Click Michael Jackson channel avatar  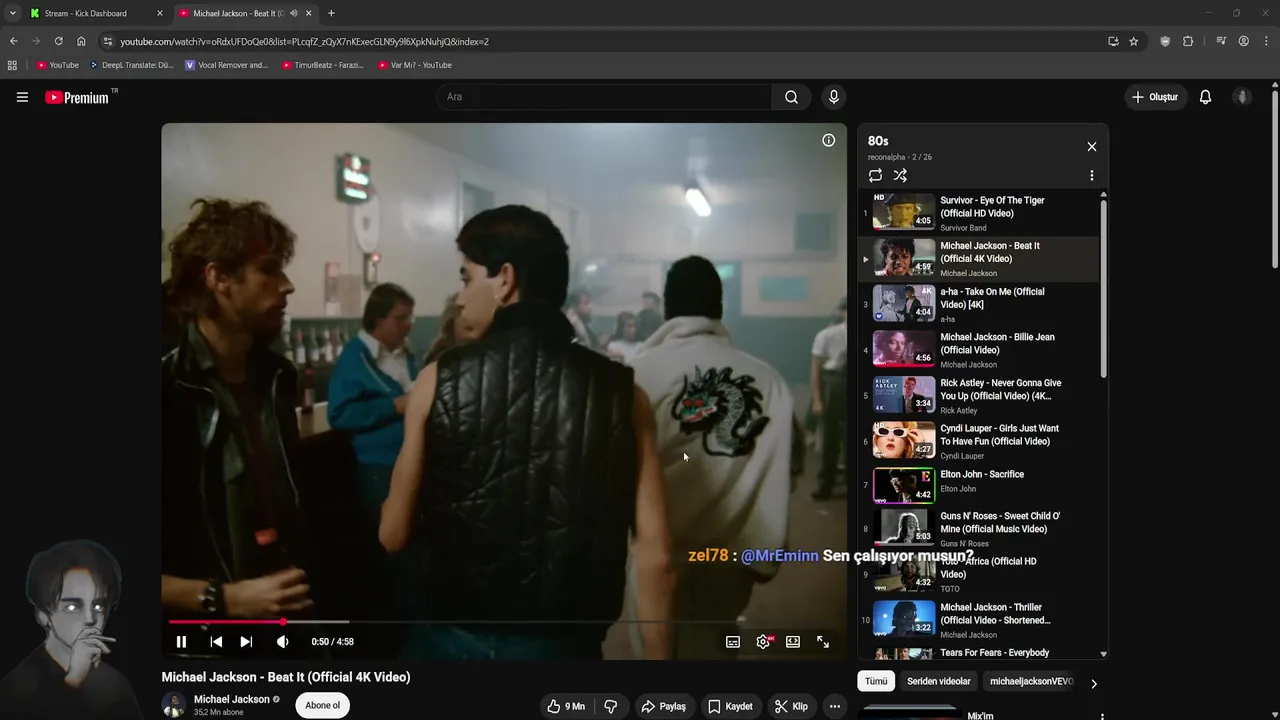click(x=174, y=705)
